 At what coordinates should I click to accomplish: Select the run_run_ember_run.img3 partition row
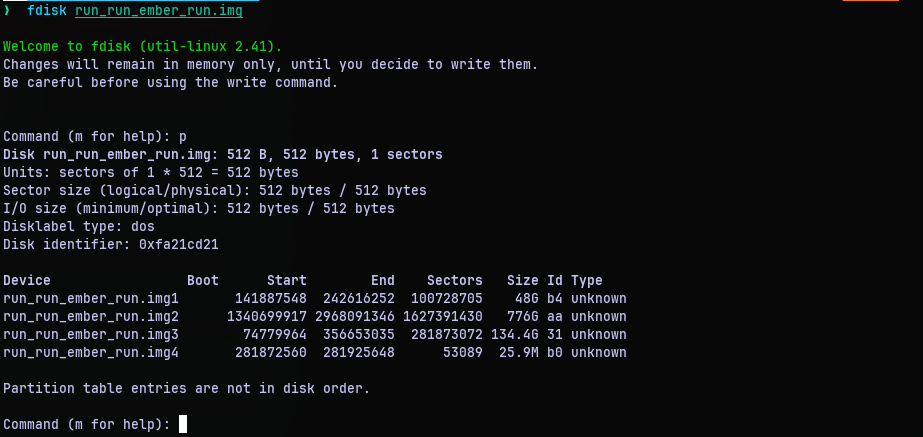[x=91, y=335]
